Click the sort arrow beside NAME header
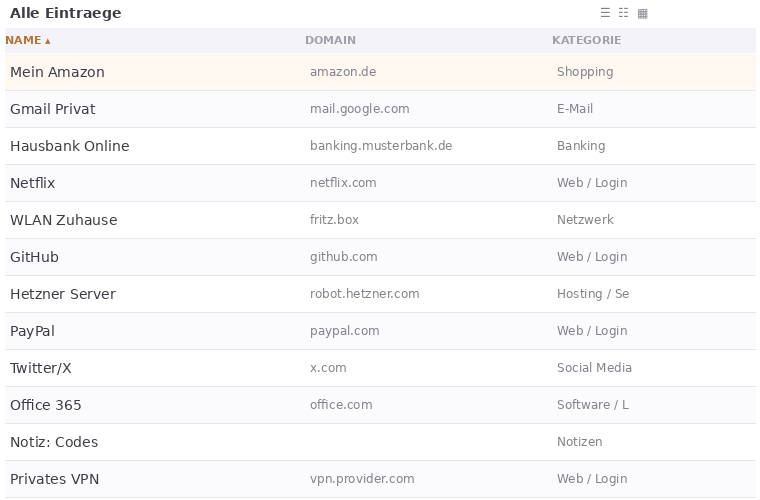This screenshot has height=500, width=760. [47, 41]
